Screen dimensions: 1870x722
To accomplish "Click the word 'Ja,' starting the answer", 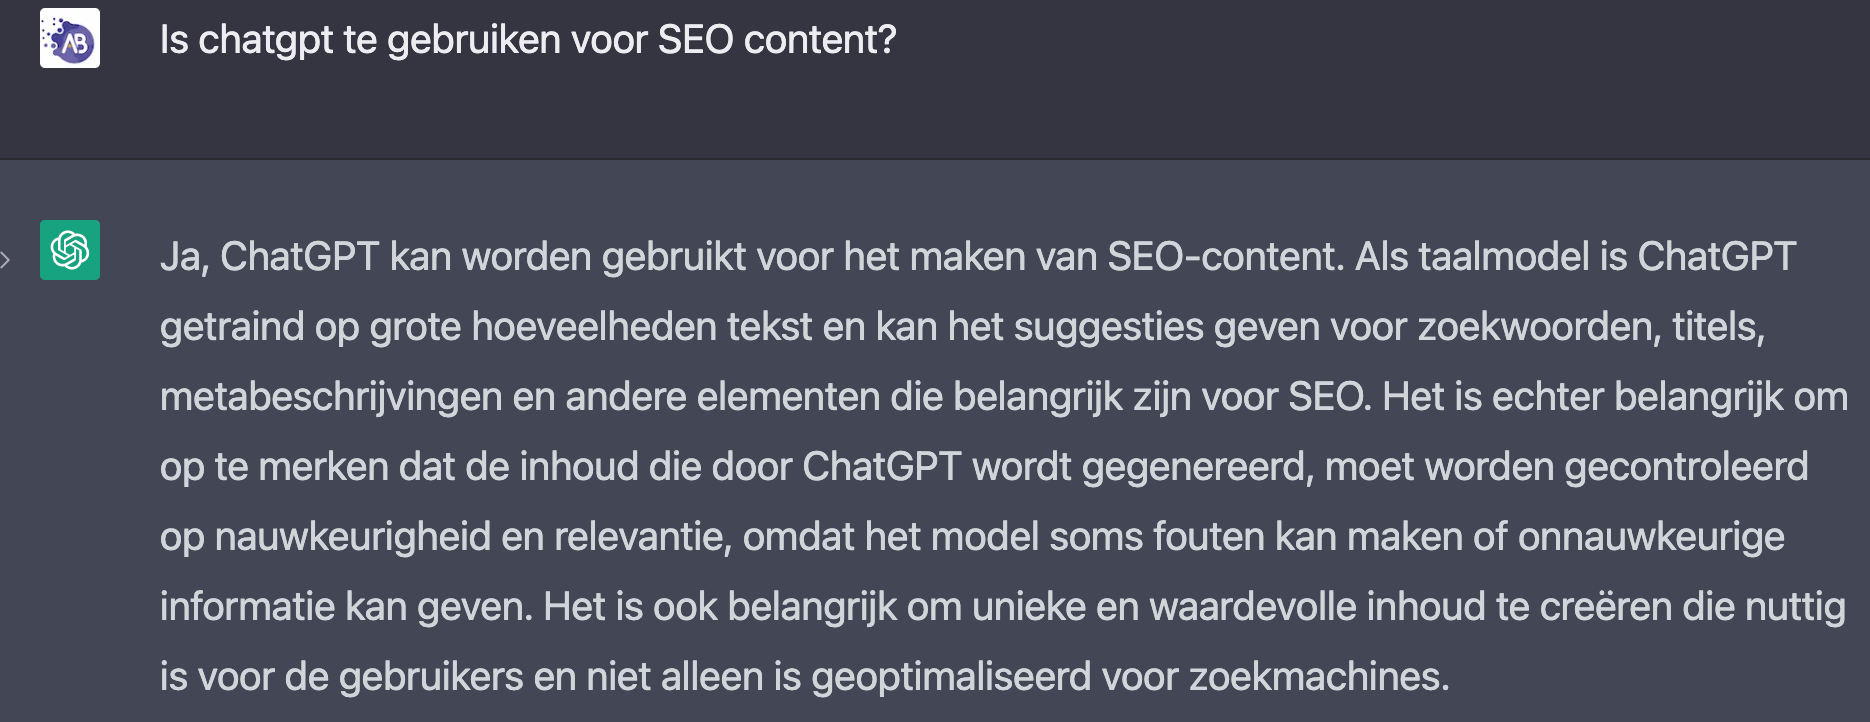I will click(185, 257).
